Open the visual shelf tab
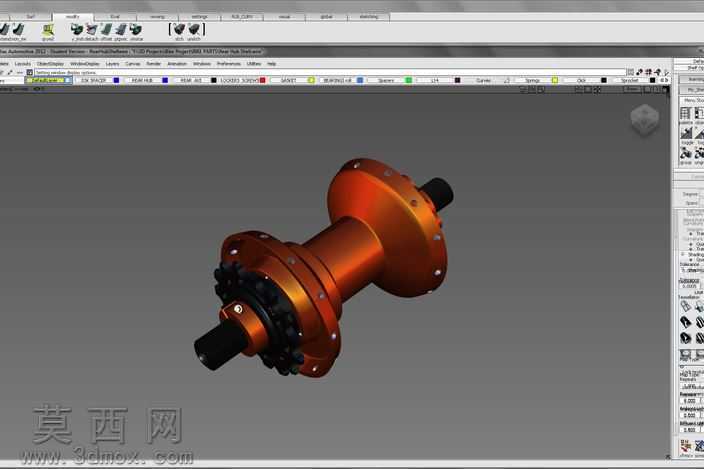Screen dimensions: 704x469 [284, 17]
